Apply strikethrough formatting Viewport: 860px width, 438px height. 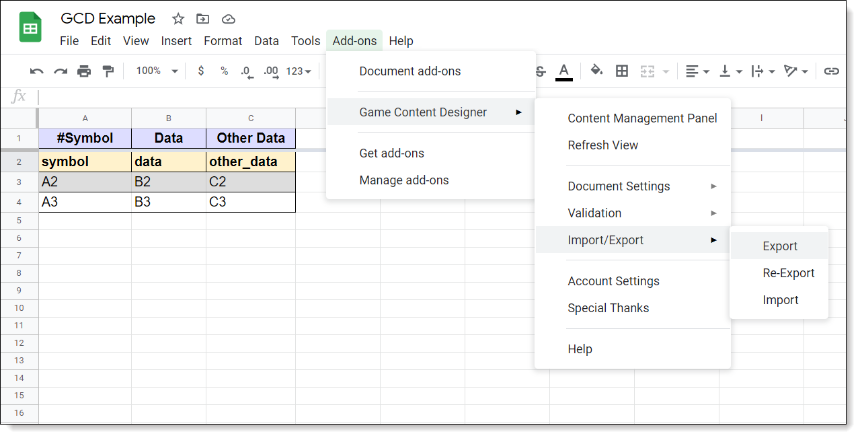[x=541, y=71]
